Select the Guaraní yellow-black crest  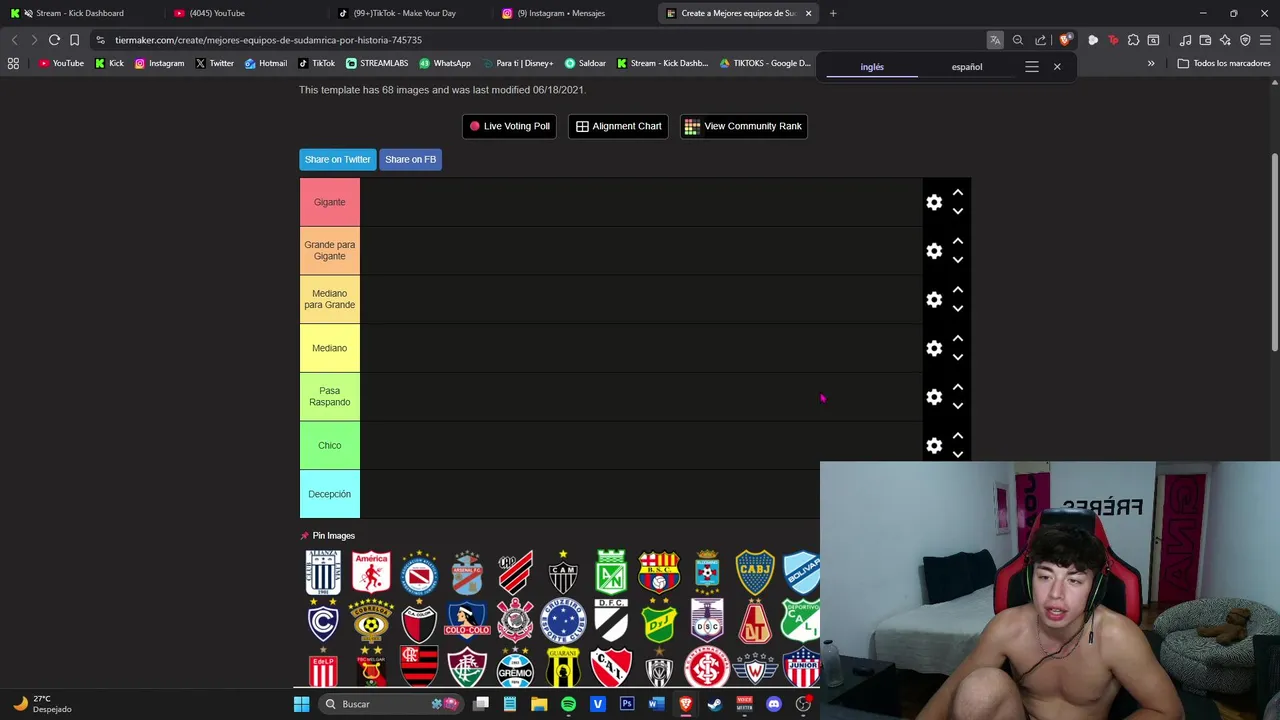563,667
